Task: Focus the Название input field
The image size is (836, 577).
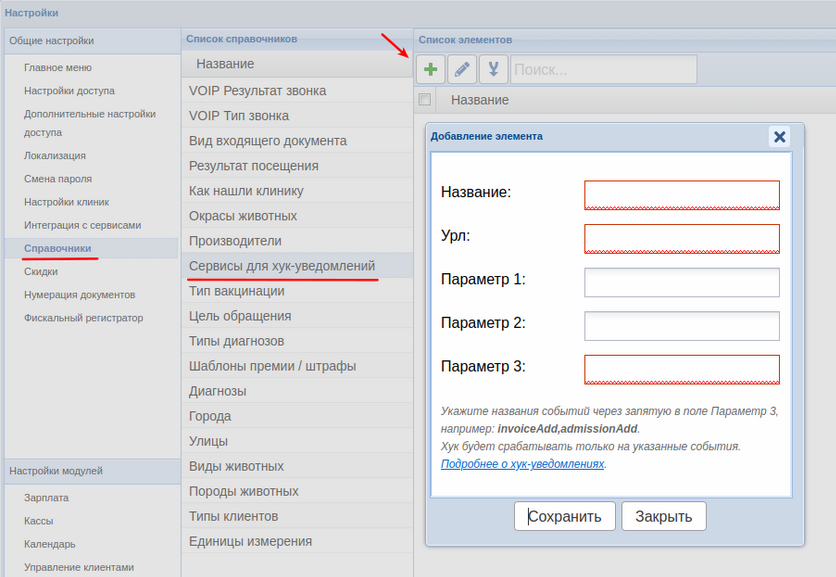Action: (x=681, y=195)
